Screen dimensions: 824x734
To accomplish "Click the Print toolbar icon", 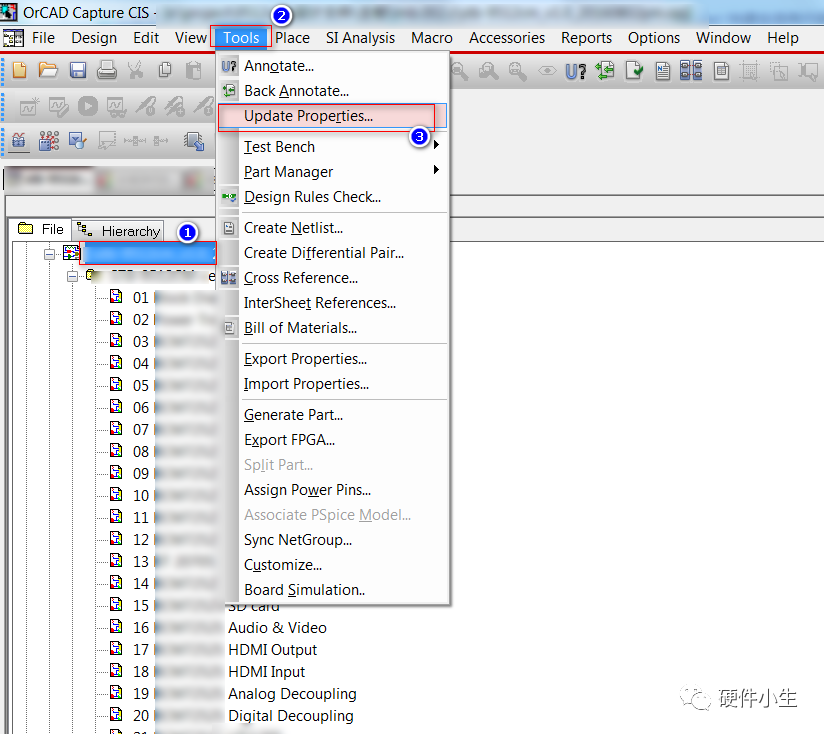I will coord(107,70).
